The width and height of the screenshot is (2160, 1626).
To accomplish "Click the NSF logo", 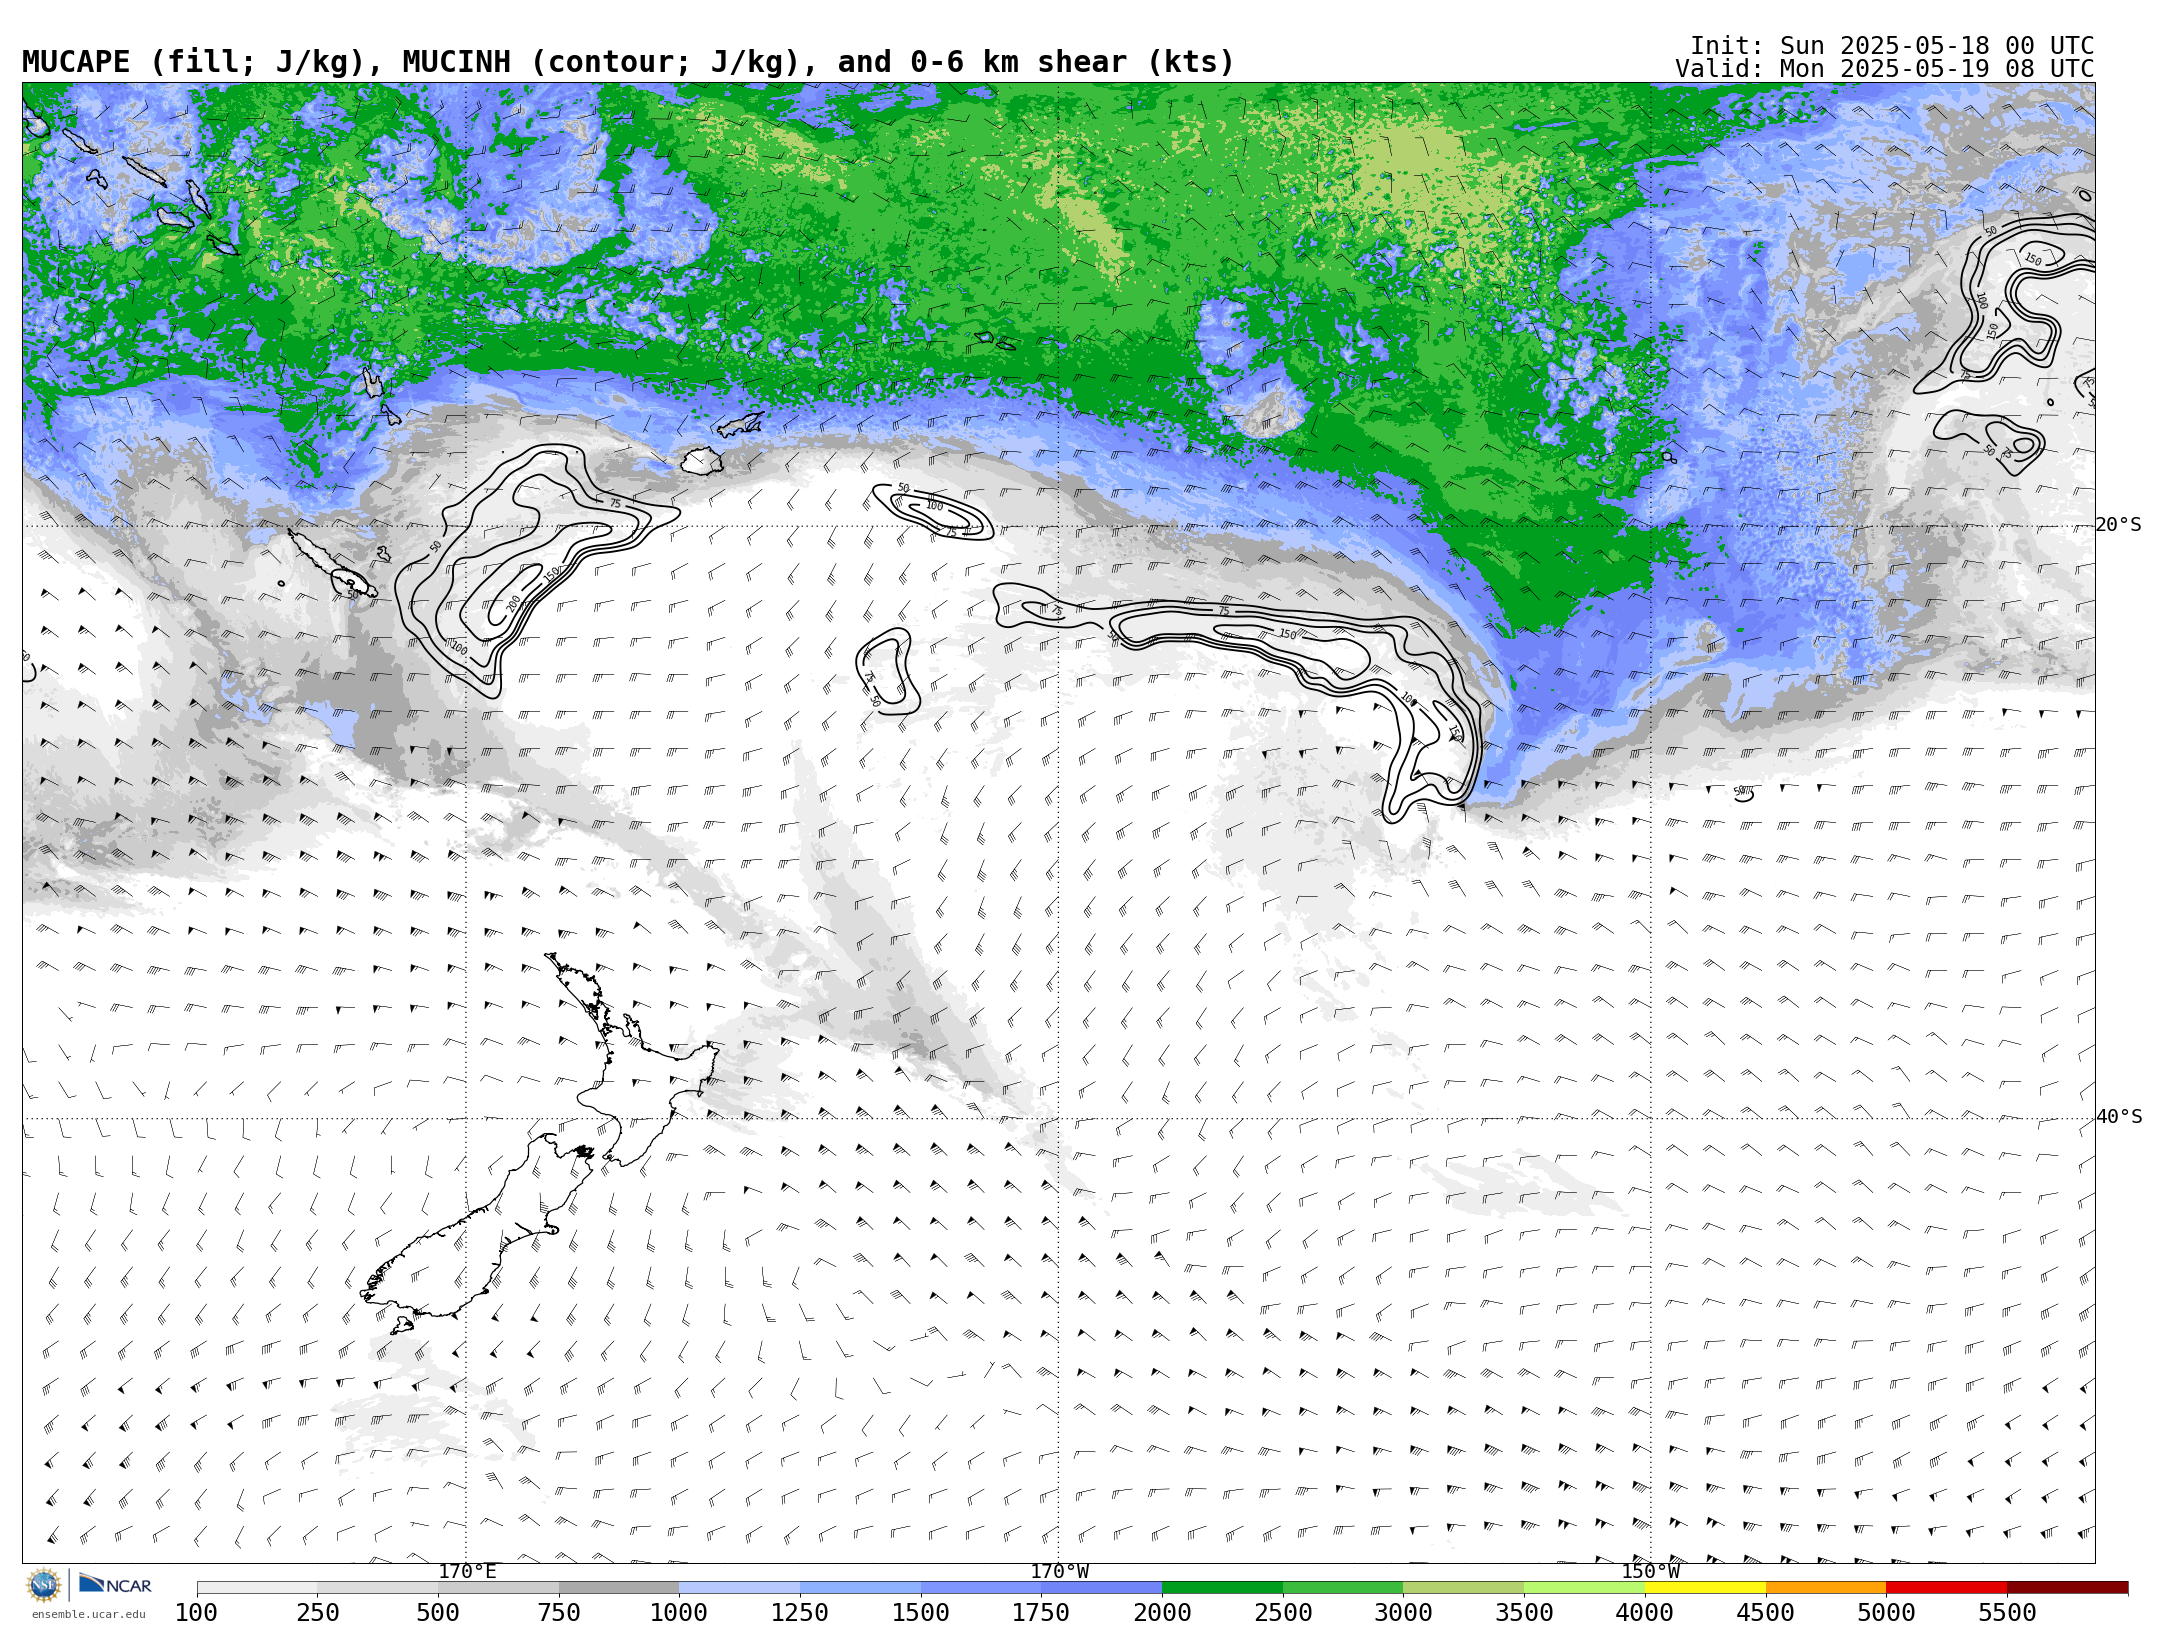I will (x=44, y=1585).
